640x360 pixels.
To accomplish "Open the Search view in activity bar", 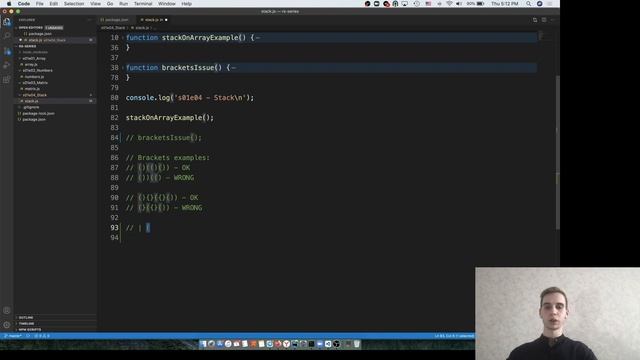I will (x=7, y=36).
